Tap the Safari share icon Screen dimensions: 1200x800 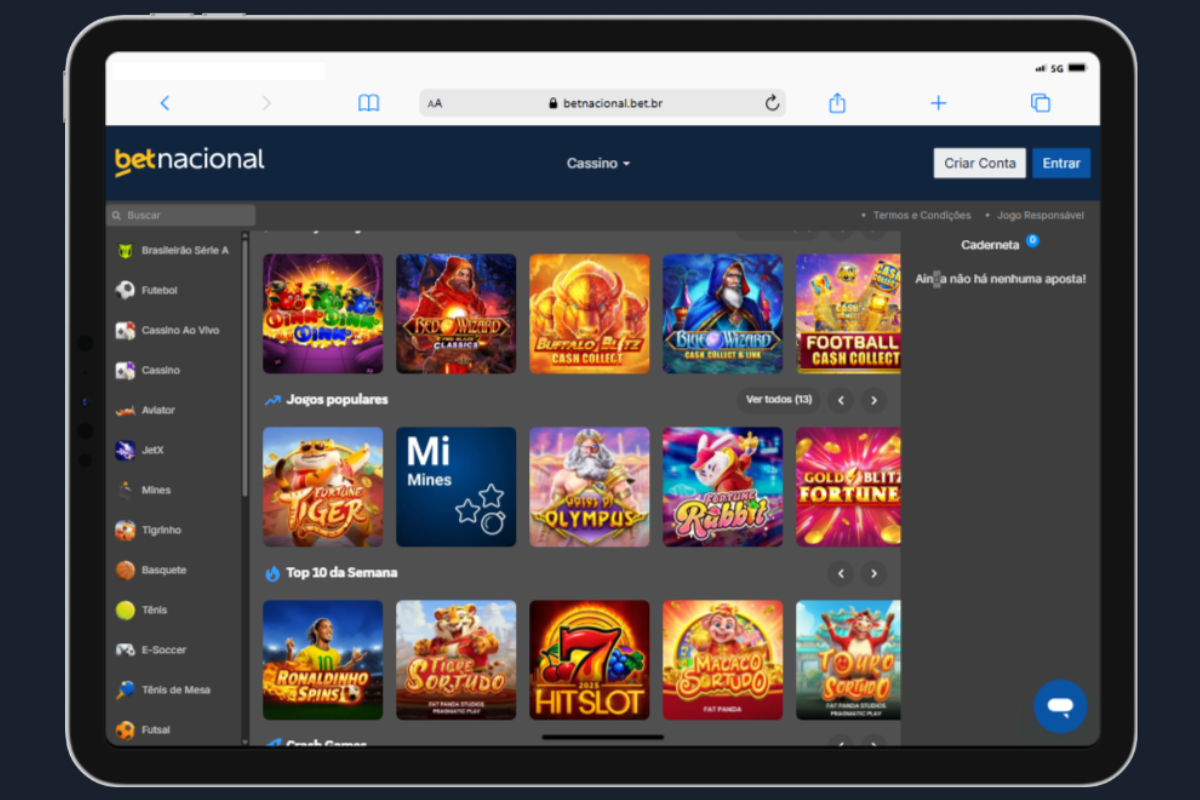click(x=837, y=103)
